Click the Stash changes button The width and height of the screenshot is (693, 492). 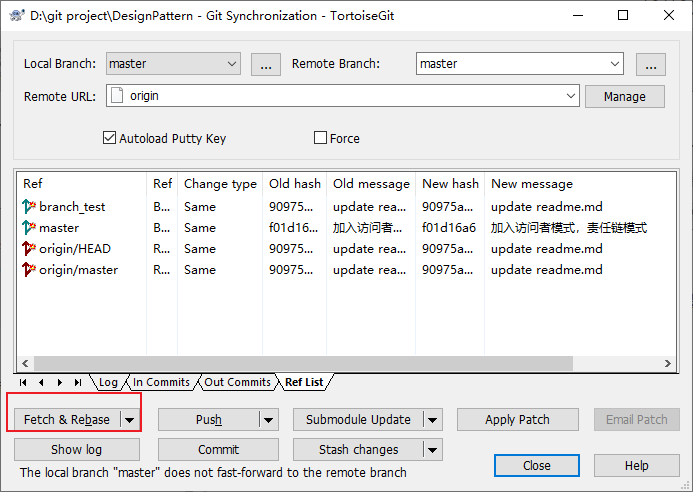[x=358, y=450]
